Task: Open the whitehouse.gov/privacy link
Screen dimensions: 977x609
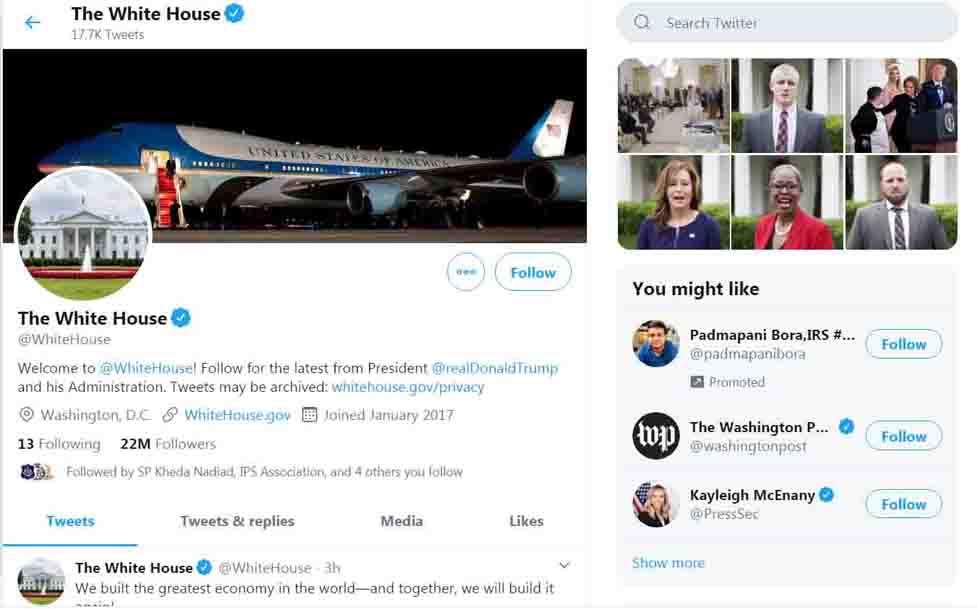Action: (408, 387)
